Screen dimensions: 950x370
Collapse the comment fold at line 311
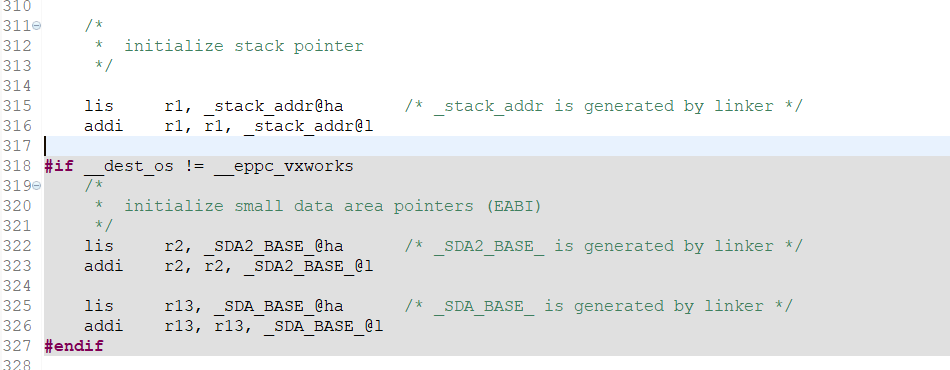37,26
